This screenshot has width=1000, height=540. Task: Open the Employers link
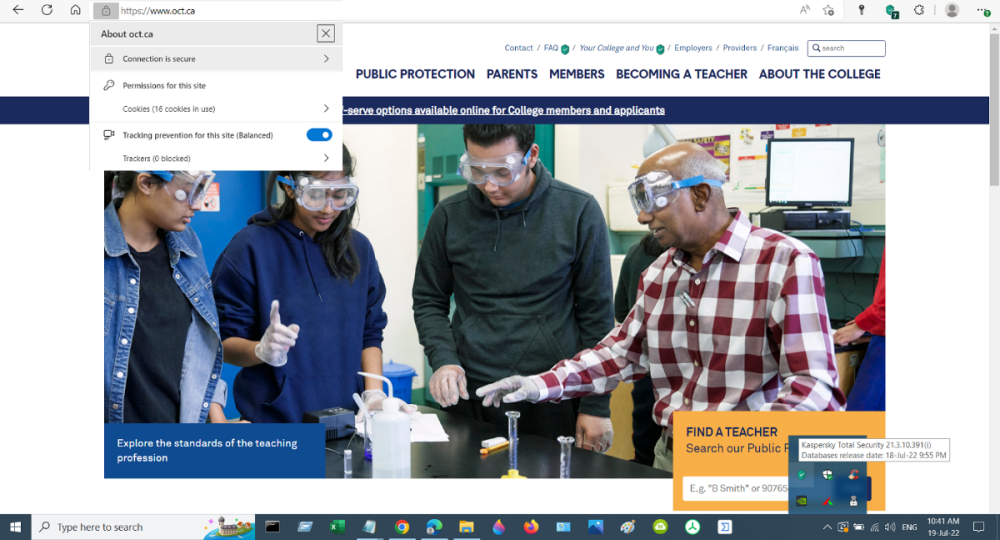(x=693, y=48)
